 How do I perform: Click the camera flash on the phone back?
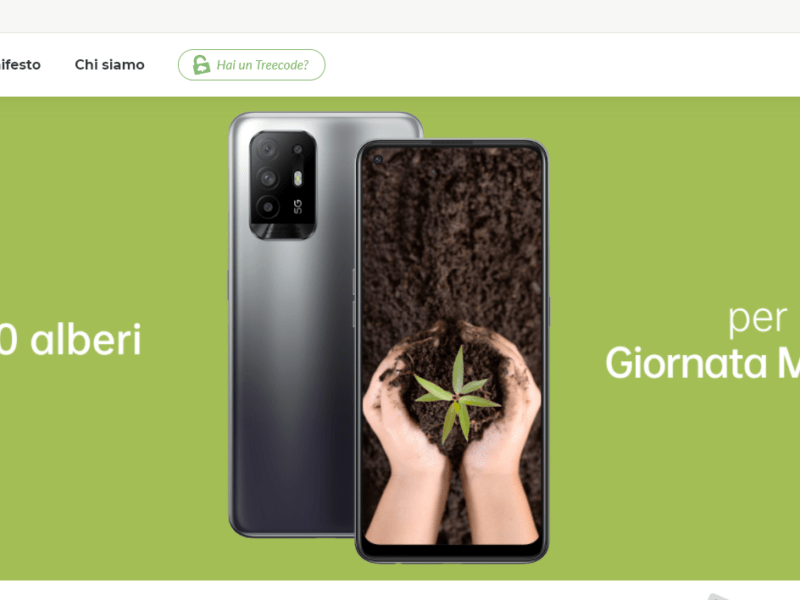(x=298, y=178)
